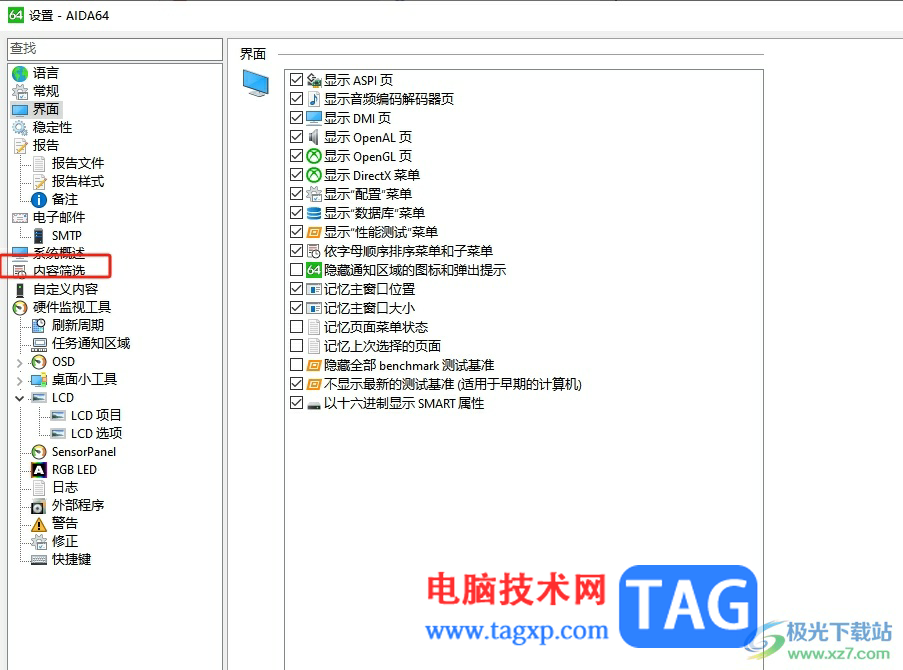Uncheck 显示"性能测试"菜单

(x=297, y=232)
